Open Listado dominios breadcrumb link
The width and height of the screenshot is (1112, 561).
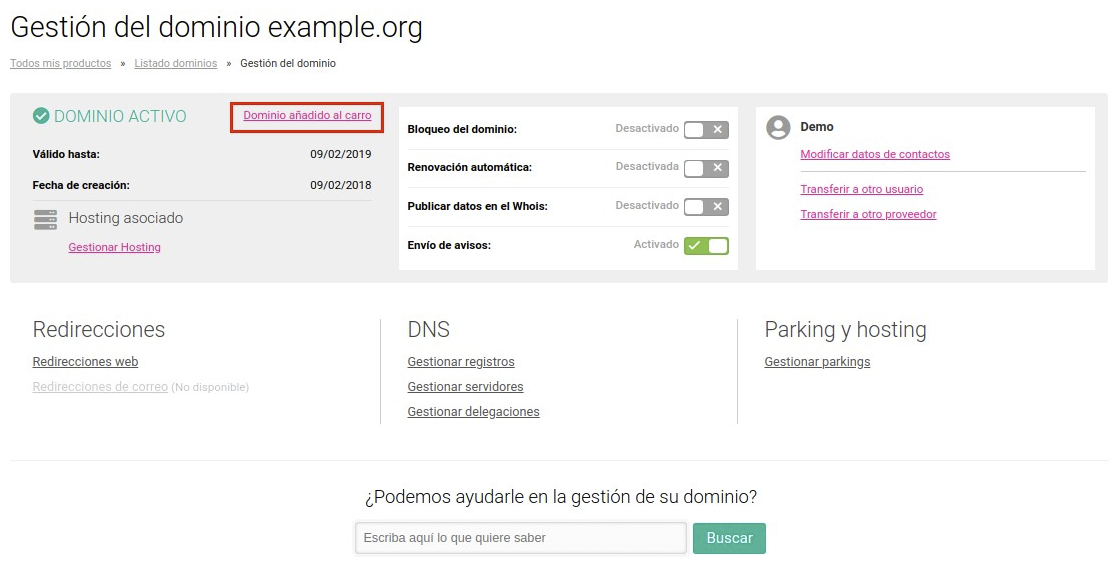pyautogui.click(x=176, y=63)
